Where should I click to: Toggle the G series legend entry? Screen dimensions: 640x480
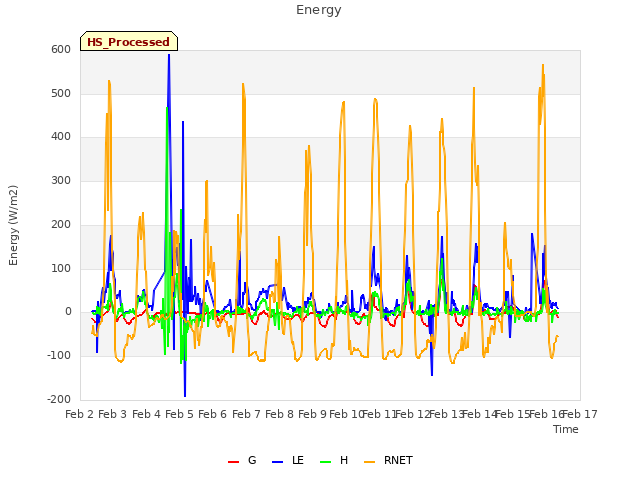pos(242,460)
